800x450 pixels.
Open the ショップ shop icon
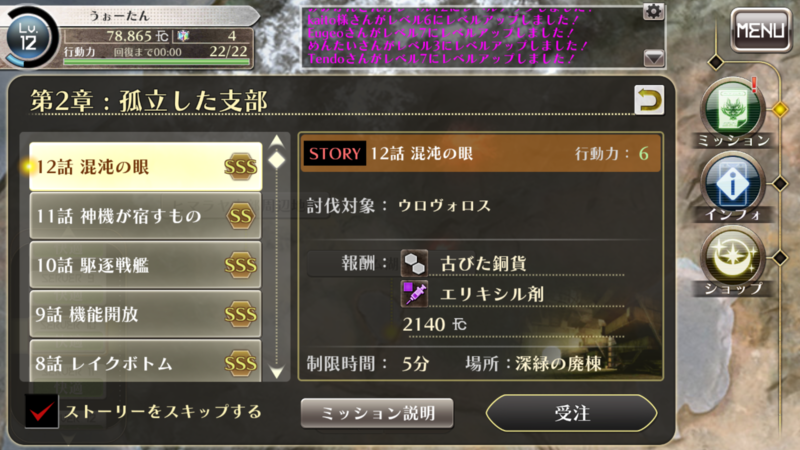pos(733,258)
